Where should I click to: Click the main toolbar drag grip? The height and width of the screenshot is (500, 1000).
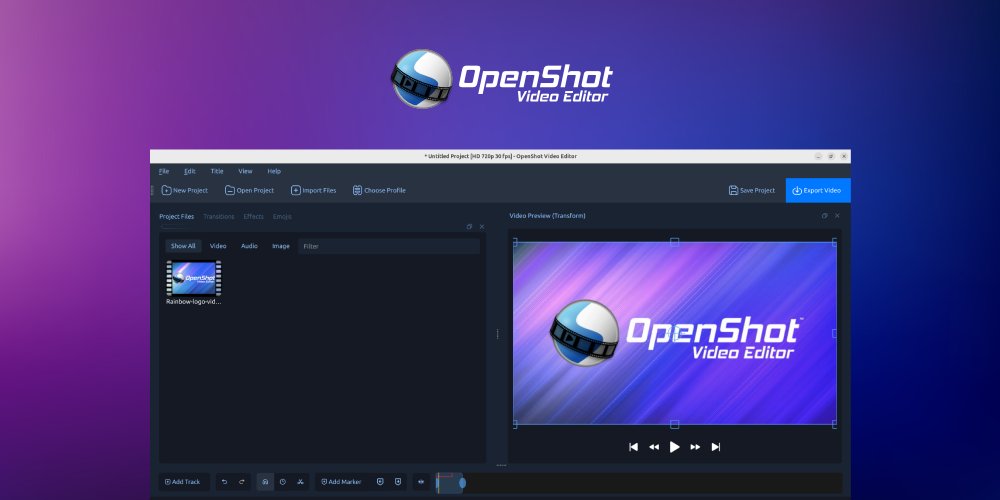point(152,190)
